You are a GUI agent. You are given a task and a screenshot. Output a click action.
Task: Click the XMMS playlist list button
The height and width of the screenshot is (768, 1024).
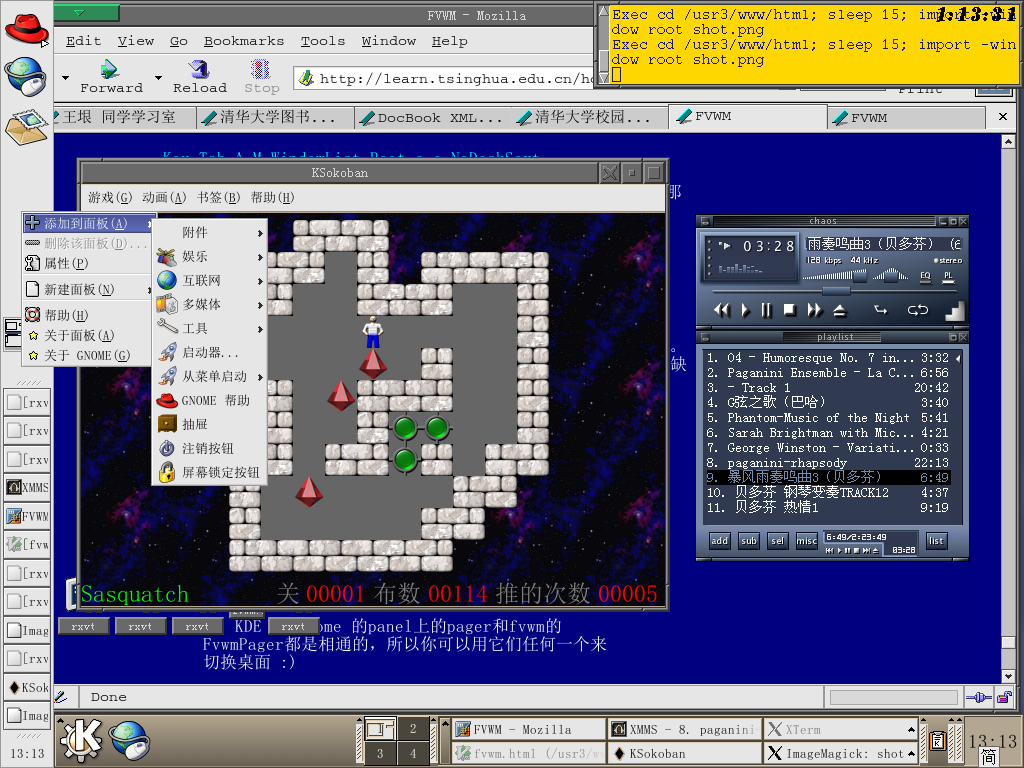pos(936,541)
